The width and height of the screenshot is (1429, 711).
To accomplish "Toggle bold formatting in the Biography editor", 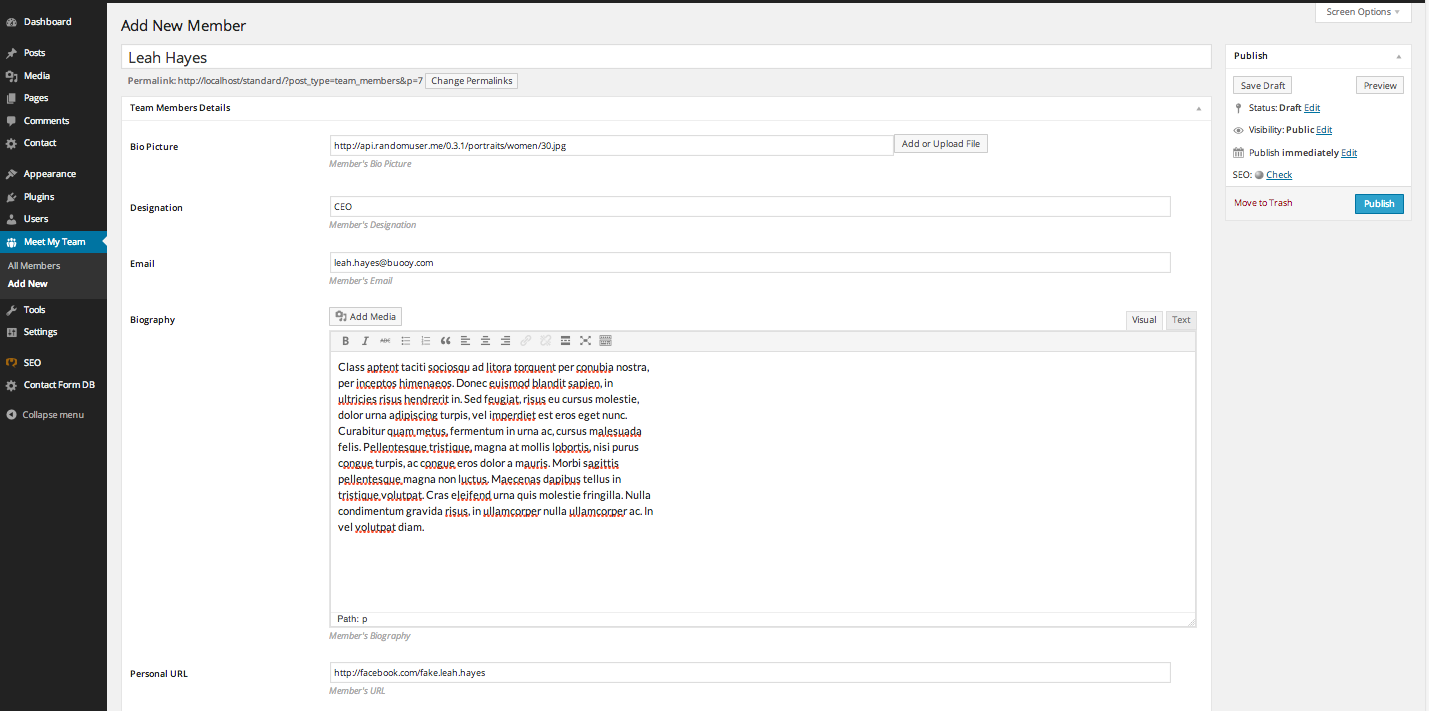I will (x=345, y=341).
